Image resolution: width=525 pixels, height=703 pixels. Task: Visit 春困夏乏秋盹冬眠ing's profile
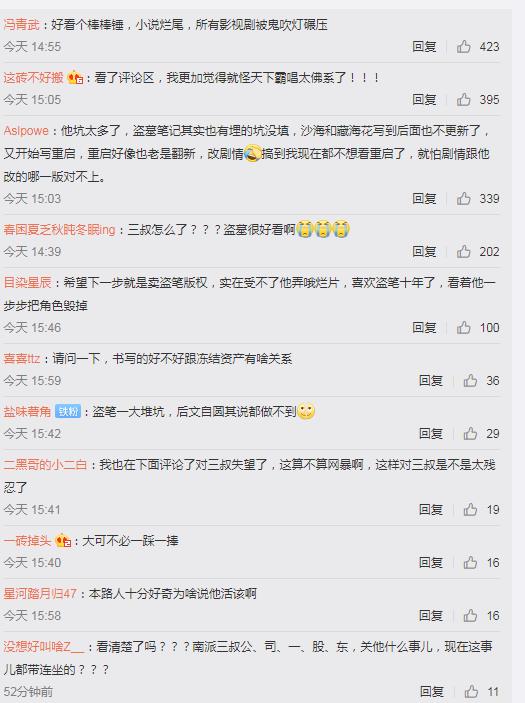click(x=59, y=230)
